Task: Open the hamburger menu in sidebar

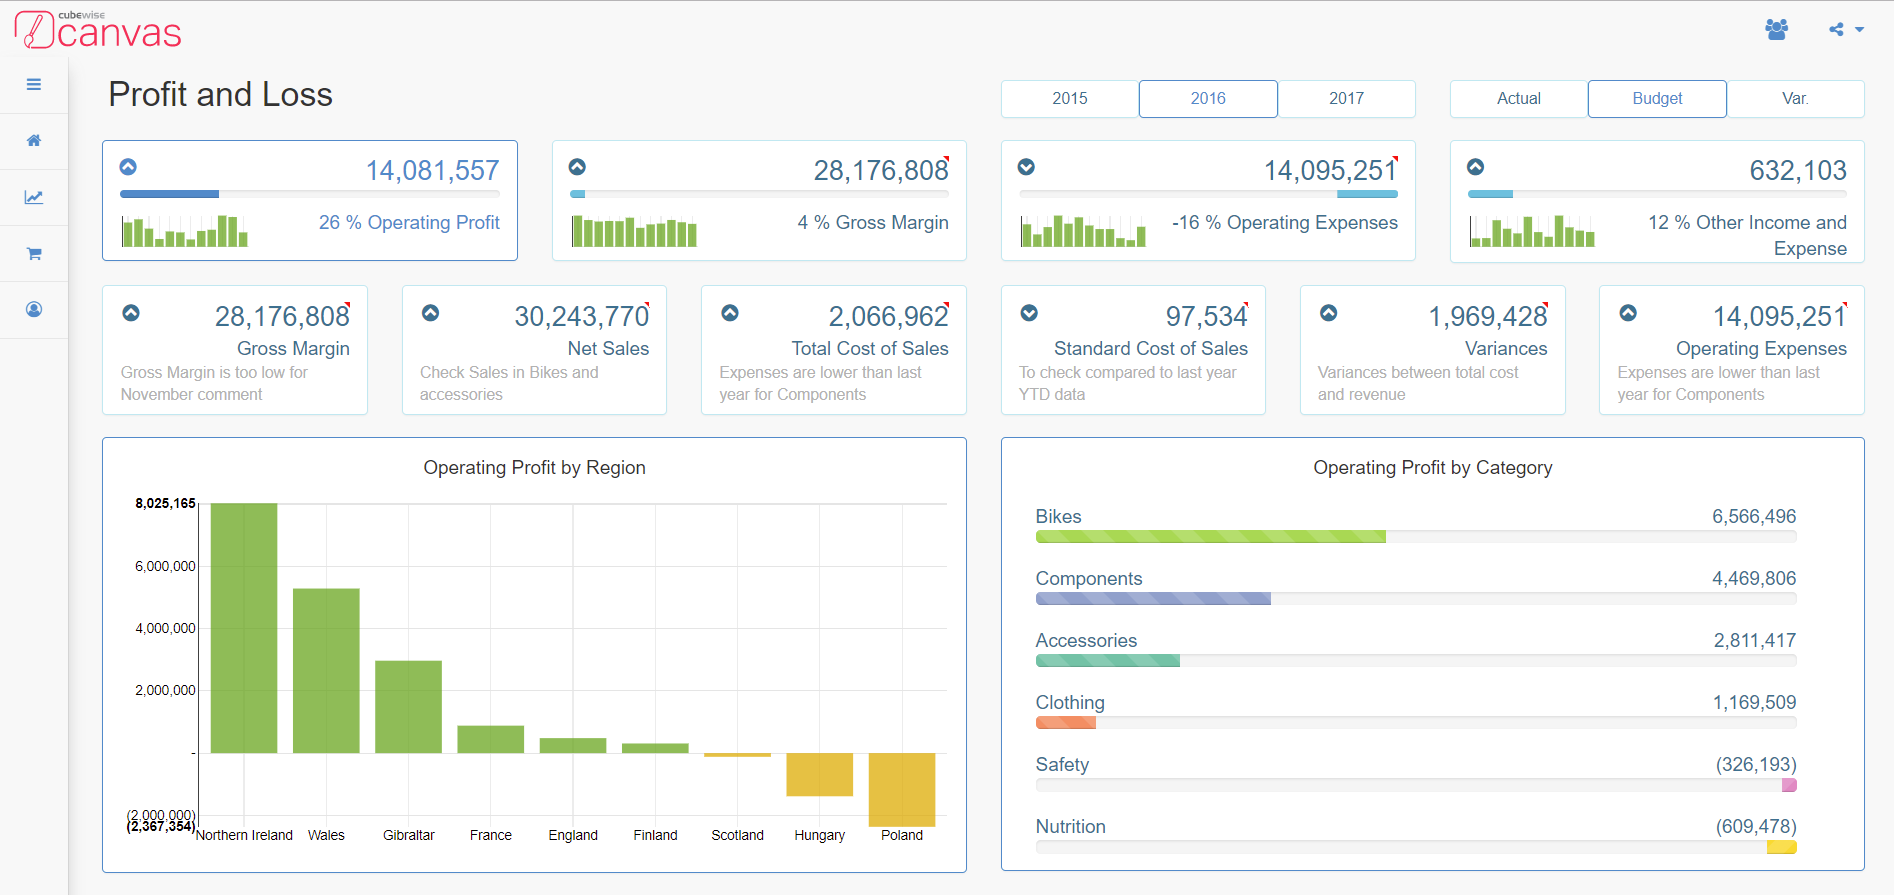Action: coord(34,85)
